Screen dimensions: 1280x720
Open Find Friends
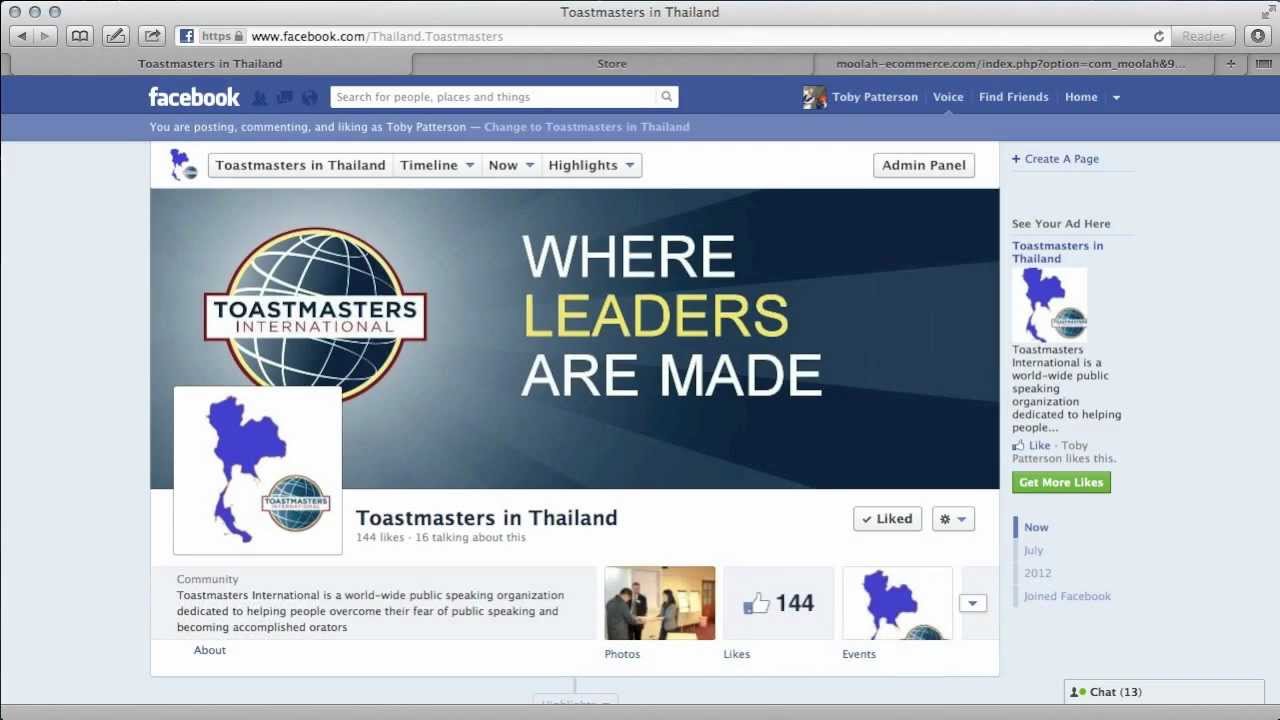[x=1014, y=97]
